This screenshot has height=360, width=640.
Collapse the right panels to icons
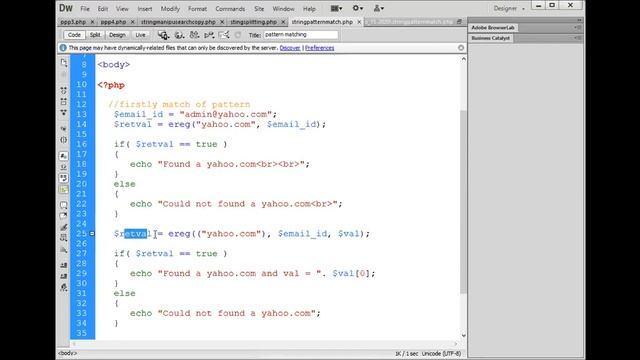[x=579, y=20]
